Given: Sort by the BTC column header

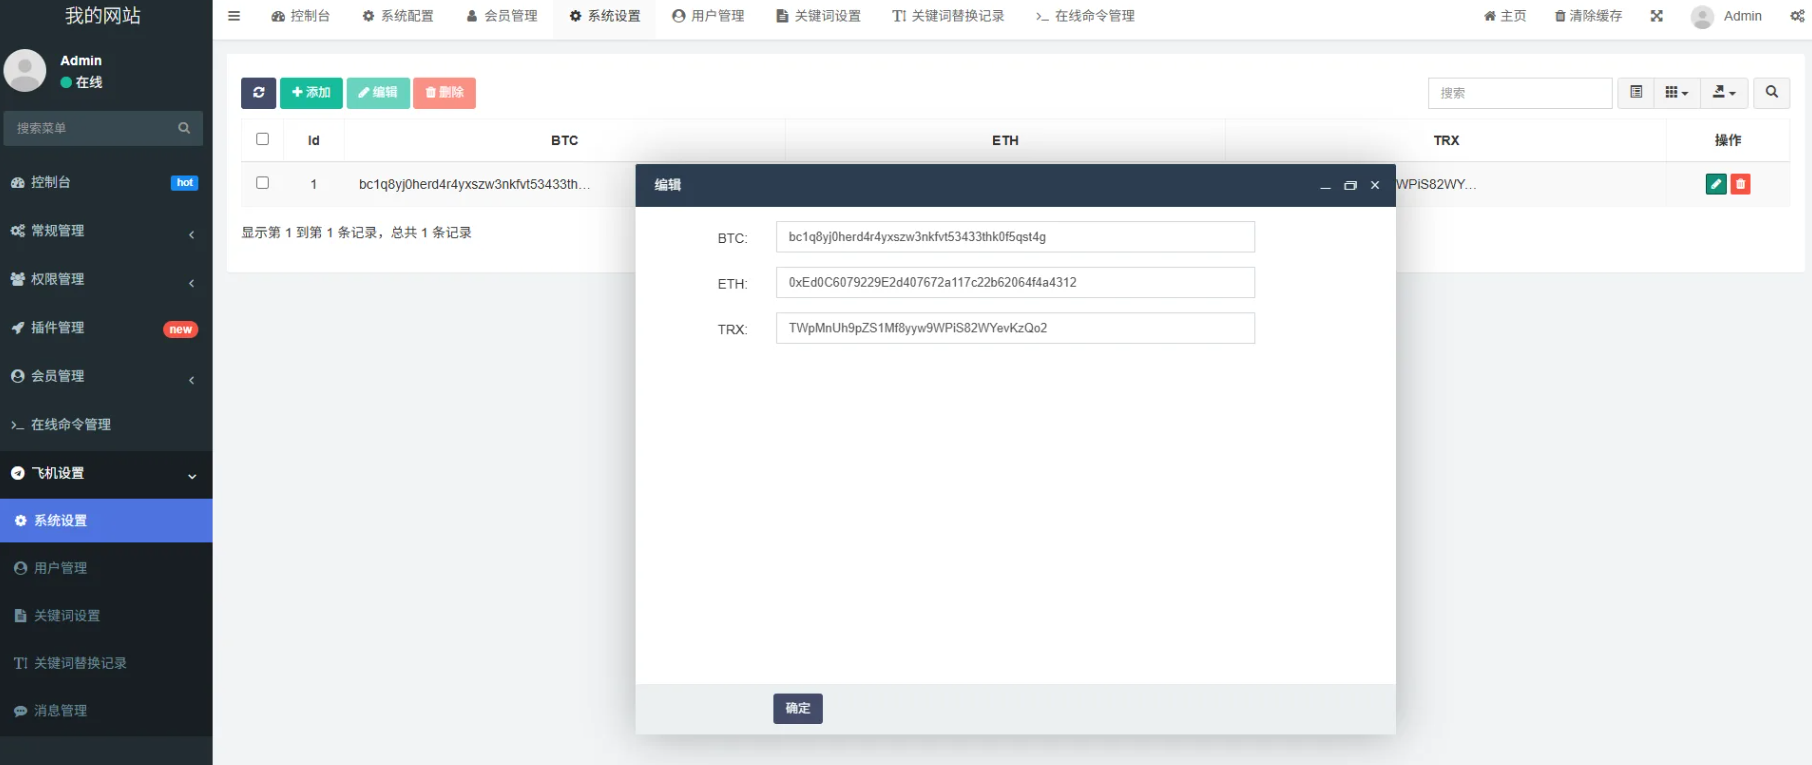Looking at the screenshot, I should click(x=564, y=141).
